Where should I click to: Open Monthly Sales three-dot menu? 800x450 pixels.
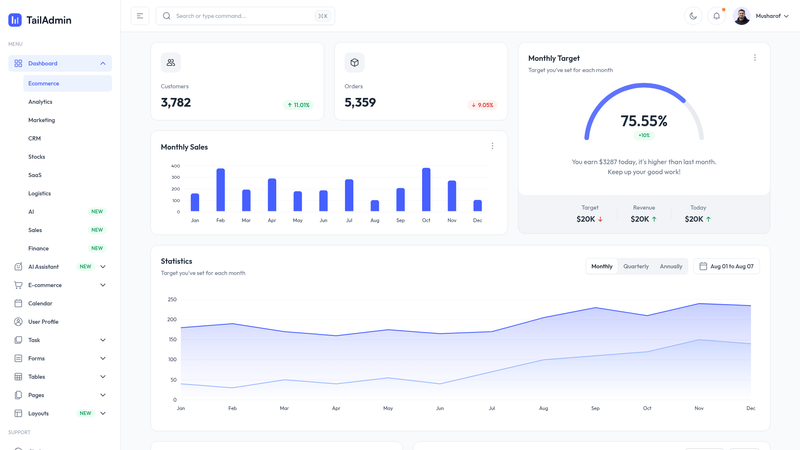pyautogui.click(x=492, y=146)
